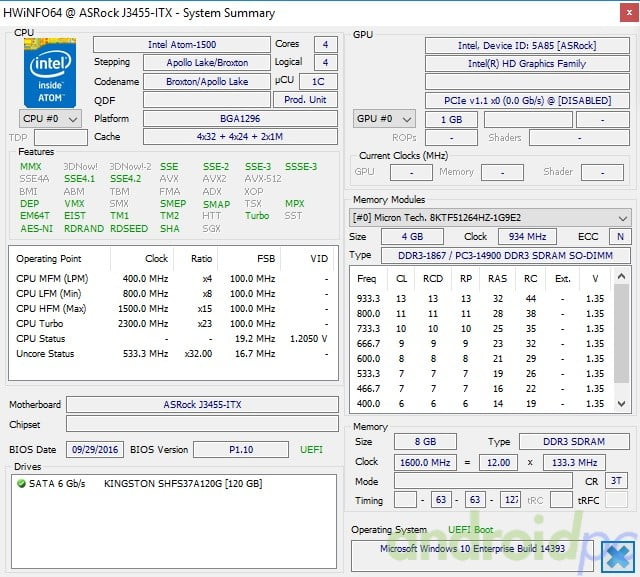Click the memory timings table scrollbar thumb

621,333
